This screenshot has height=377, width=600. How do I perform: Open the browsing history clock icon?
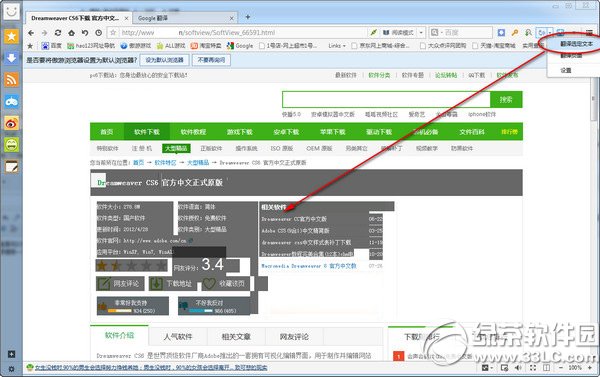[98, 33]
